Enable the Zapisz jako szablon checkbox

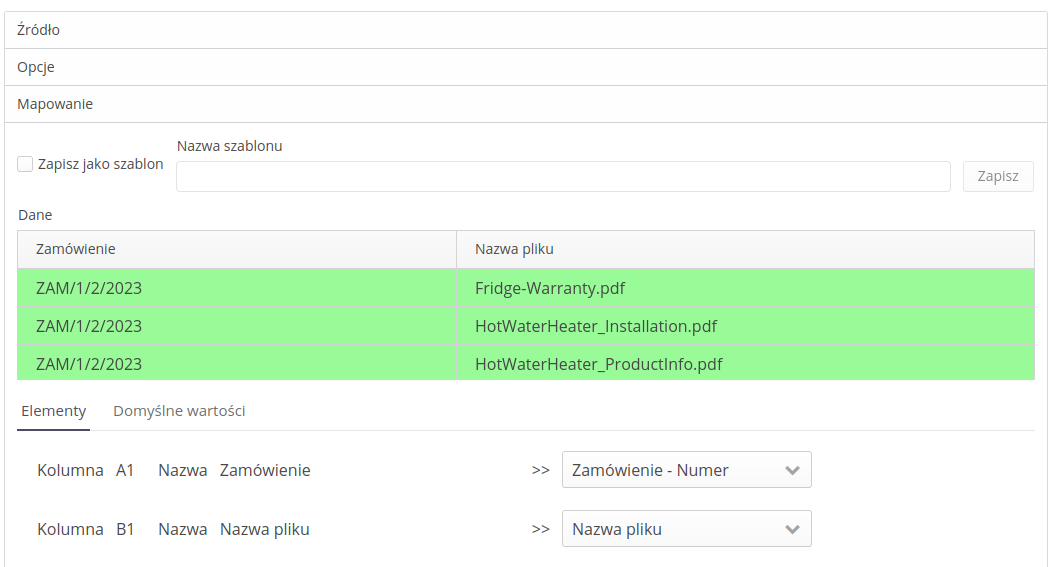[26, 164]
